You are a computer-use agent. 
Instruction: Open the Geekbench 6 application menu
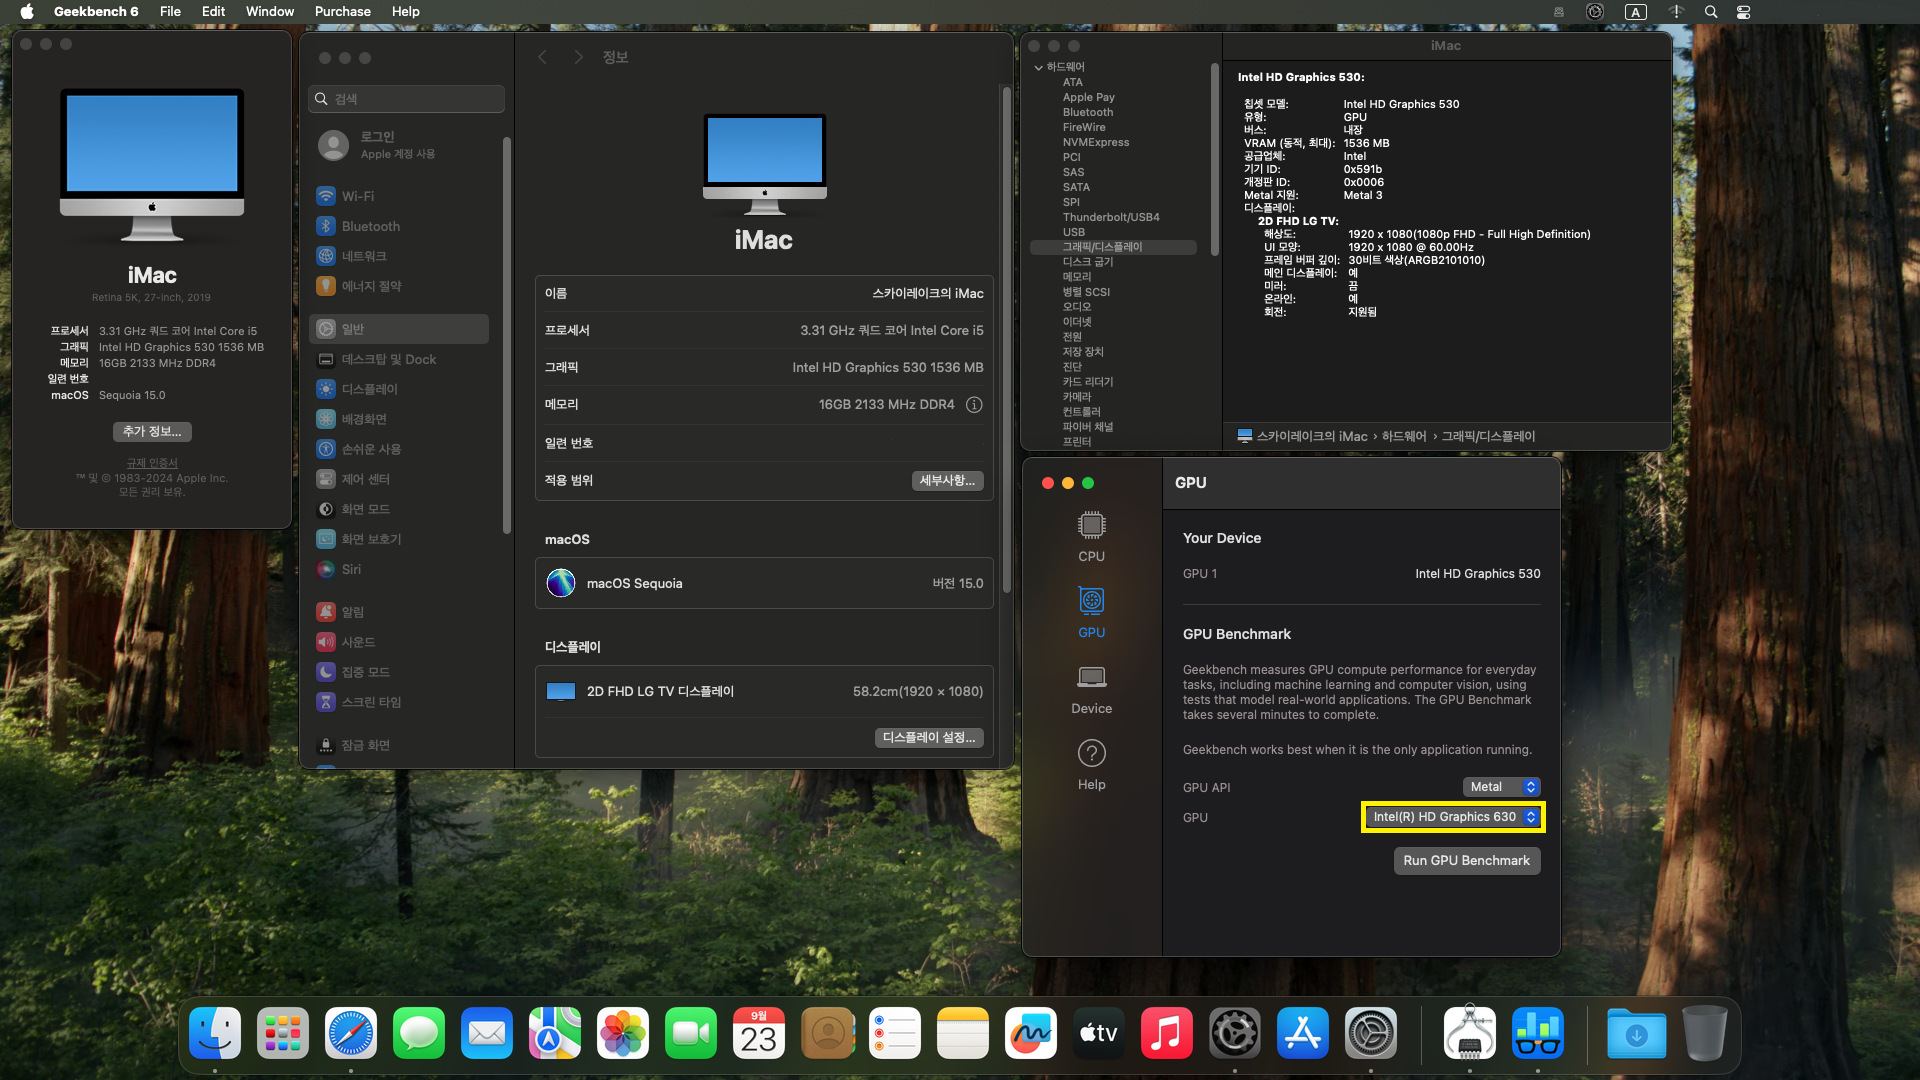(x=96, y=12)
